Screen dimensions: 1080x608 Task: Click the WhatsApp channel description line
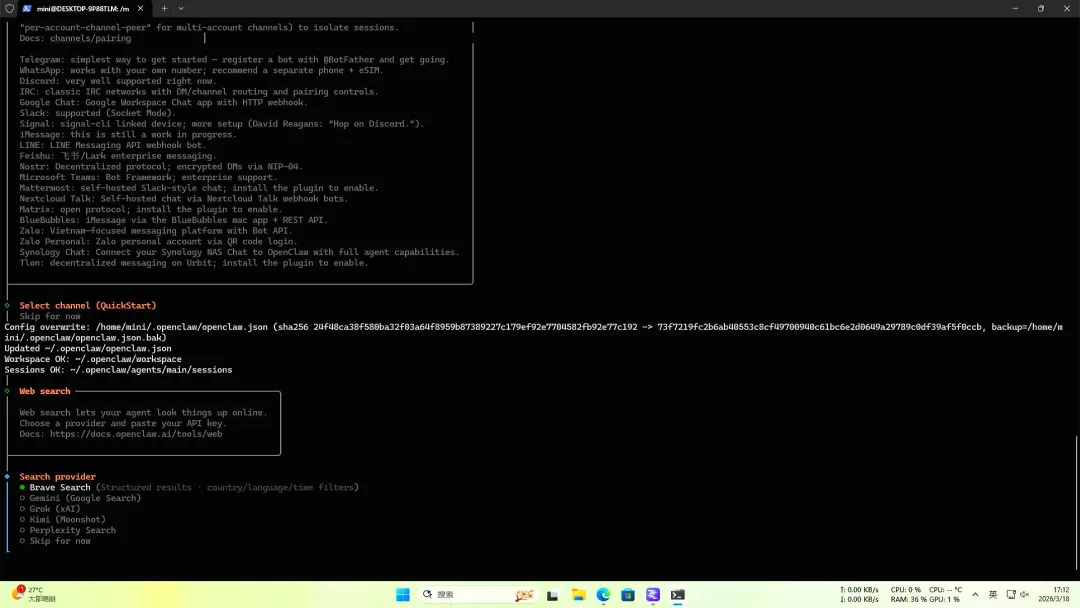click(200, 70)
